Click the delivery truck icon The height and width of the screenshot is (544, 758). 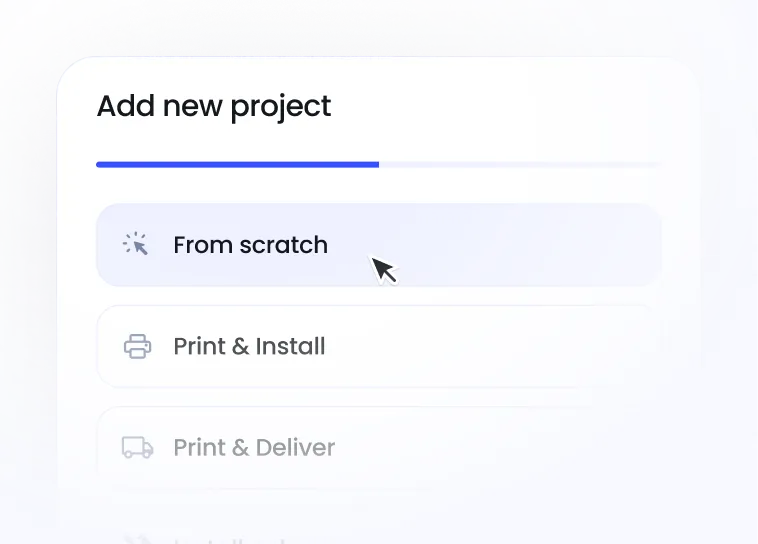point(137,447)
